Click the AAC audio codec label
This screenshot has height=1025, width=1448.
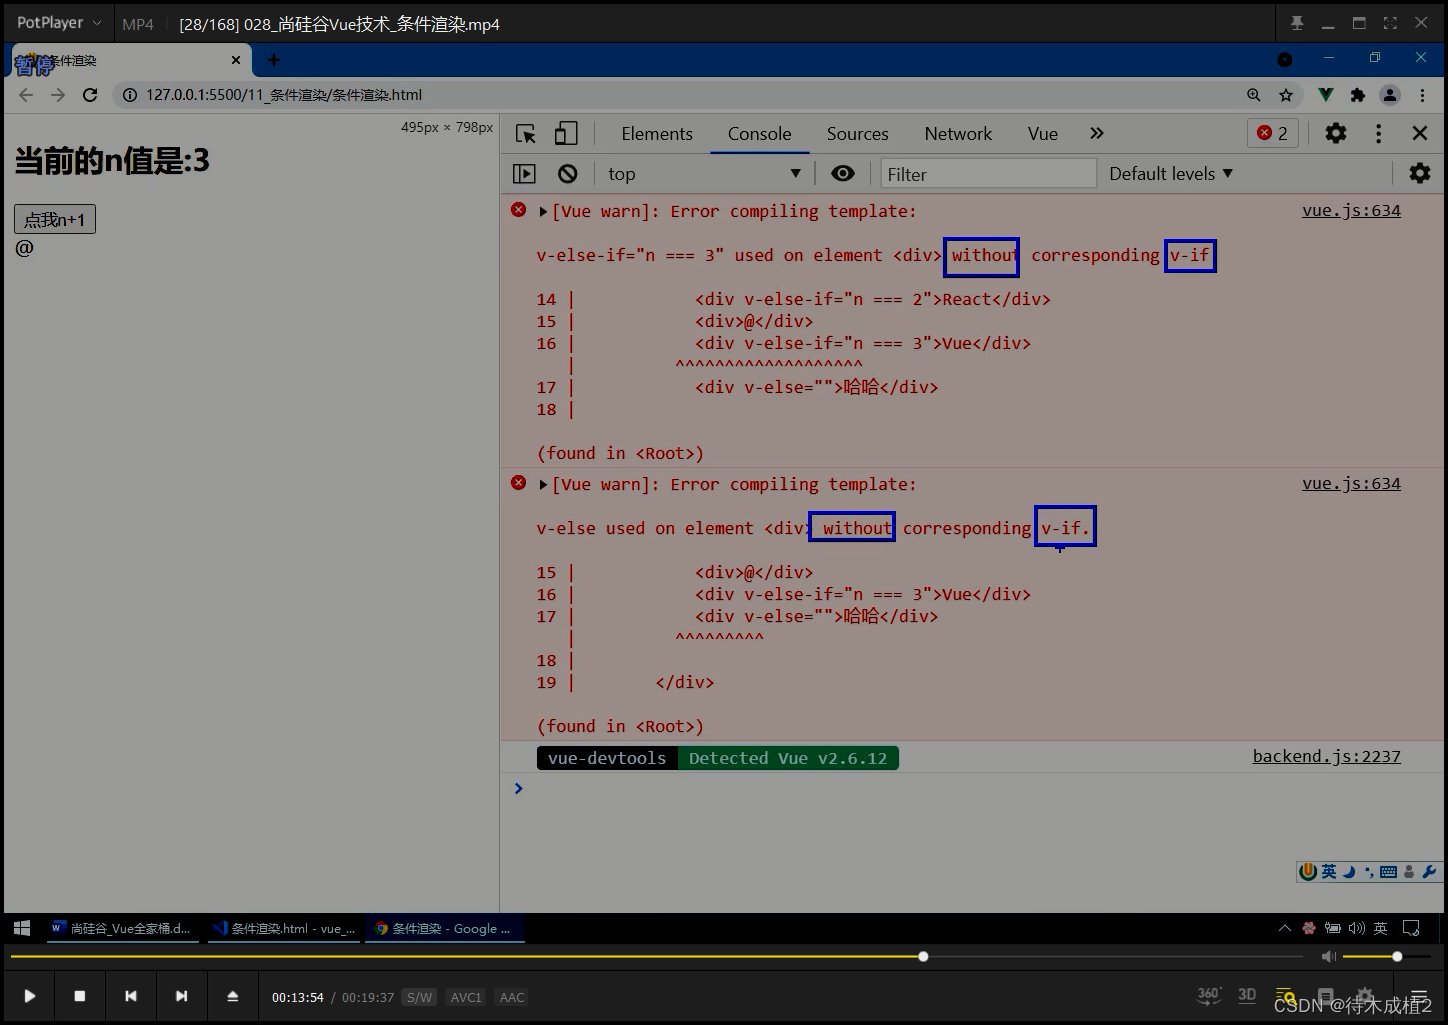point(512,997)
